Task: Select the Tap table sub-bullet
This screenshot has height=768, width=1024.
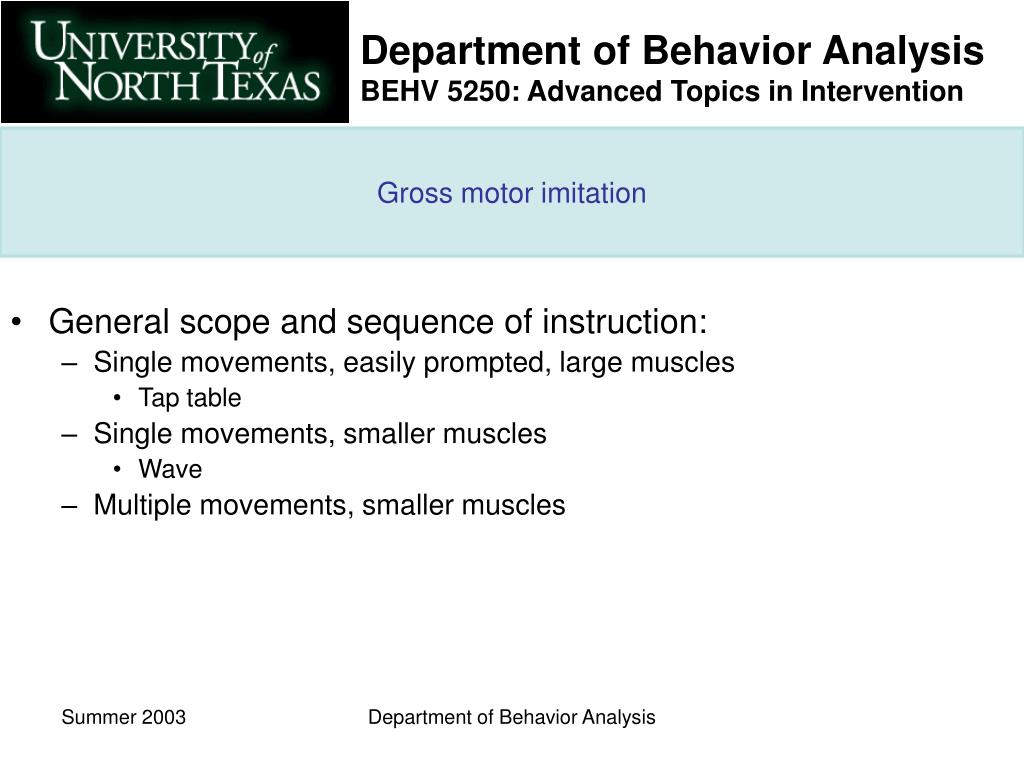Action: pos(190,398)
